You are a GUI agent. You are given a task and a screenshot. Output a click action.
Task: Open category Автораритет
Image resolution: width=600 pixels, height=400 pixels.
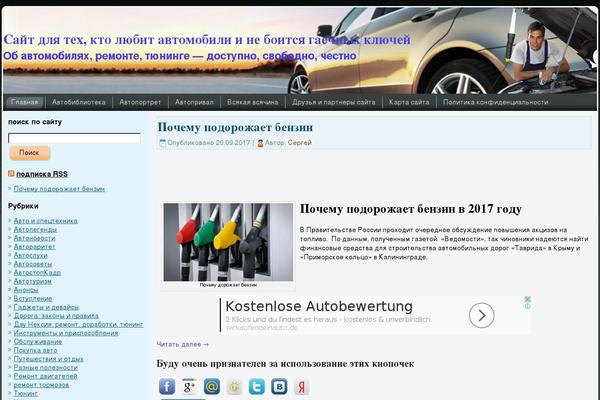click(x=34, y=247)
